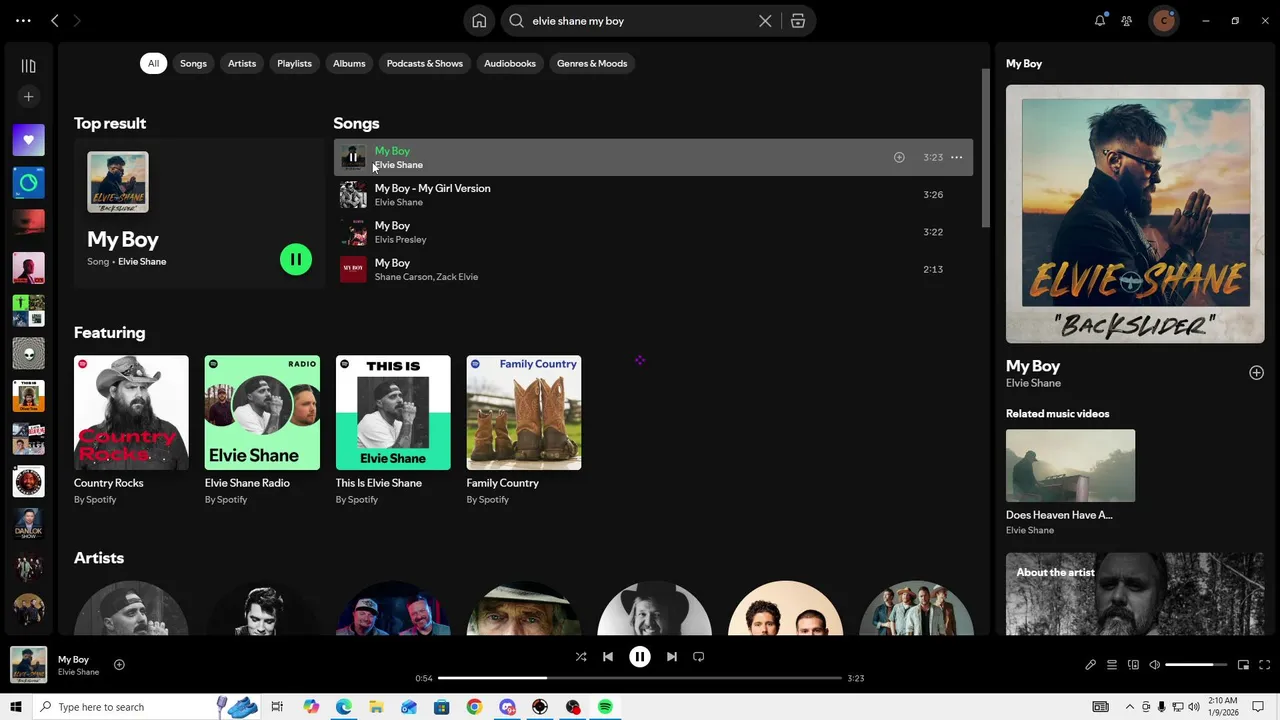Enter full screen mode icon
This screenshot has height=720, width=1280.
tap(1264, 665)
